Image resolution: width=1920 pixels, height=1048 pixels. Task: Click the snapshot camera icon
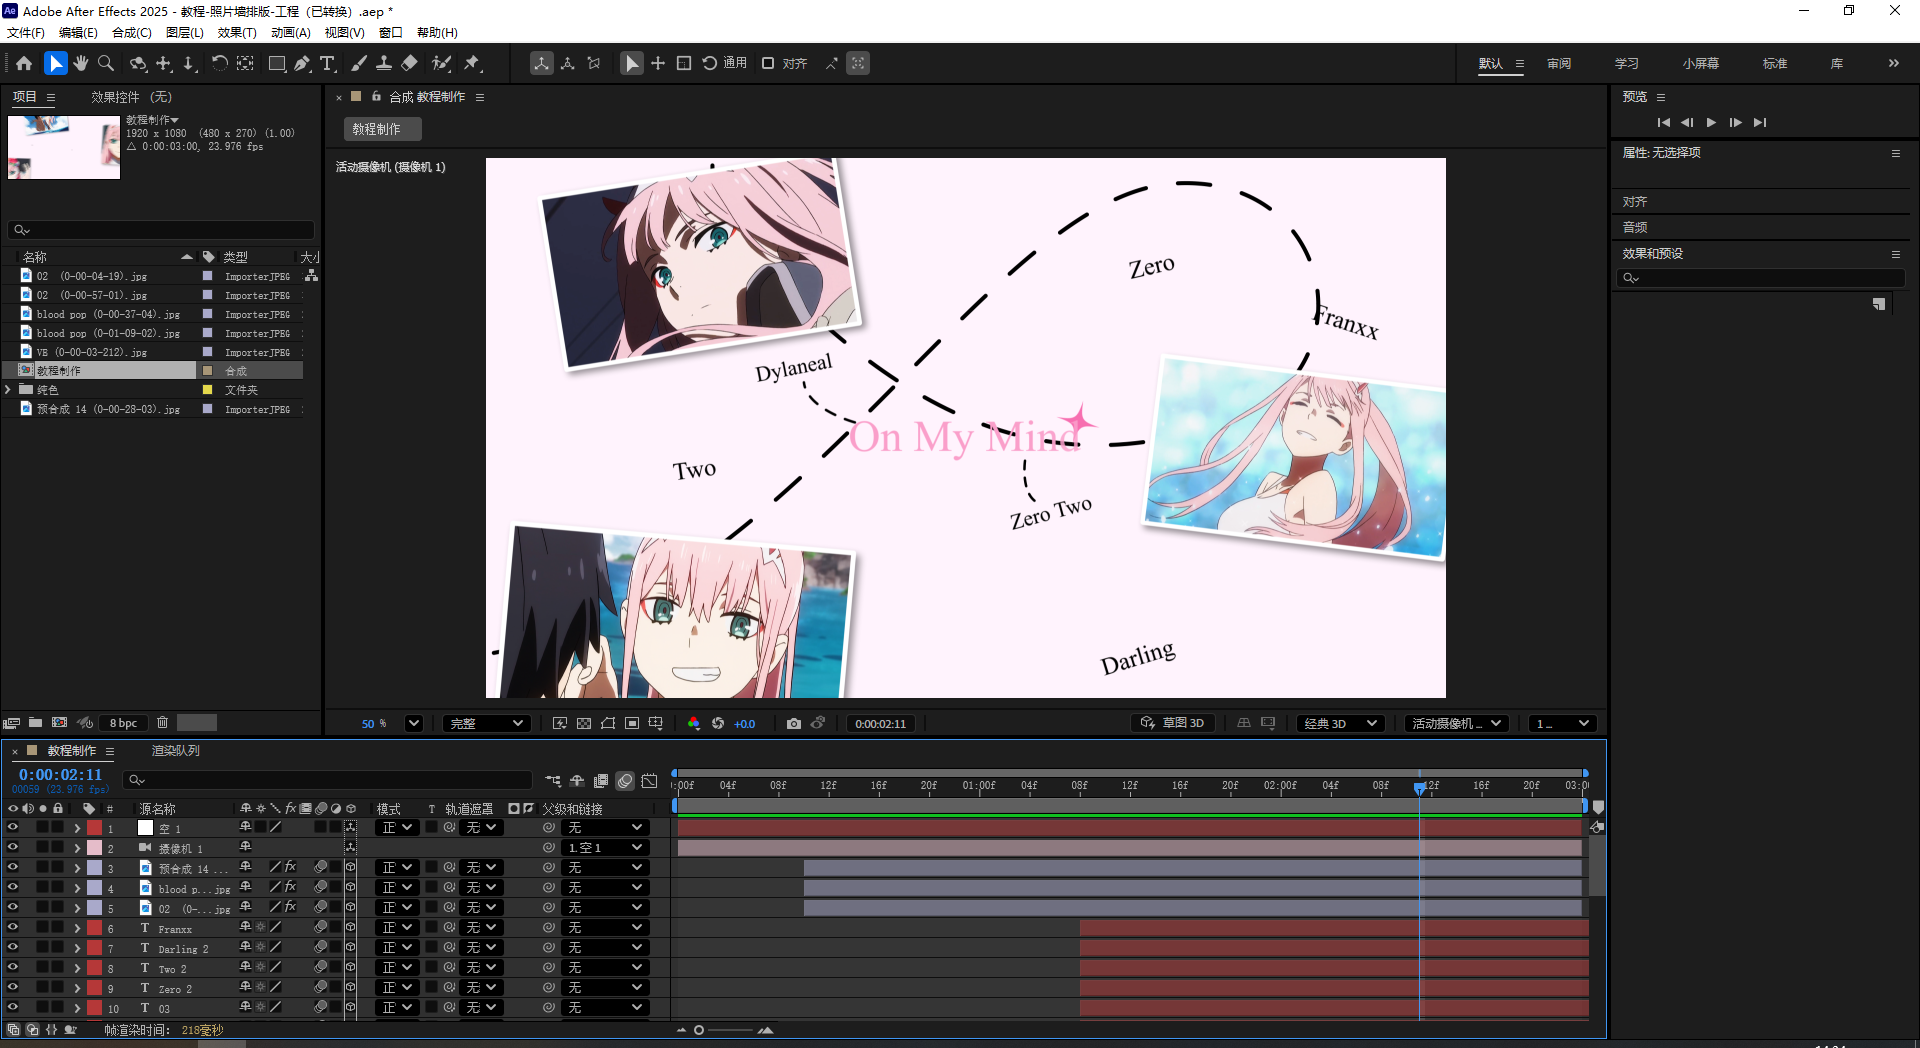pos(794,723)
